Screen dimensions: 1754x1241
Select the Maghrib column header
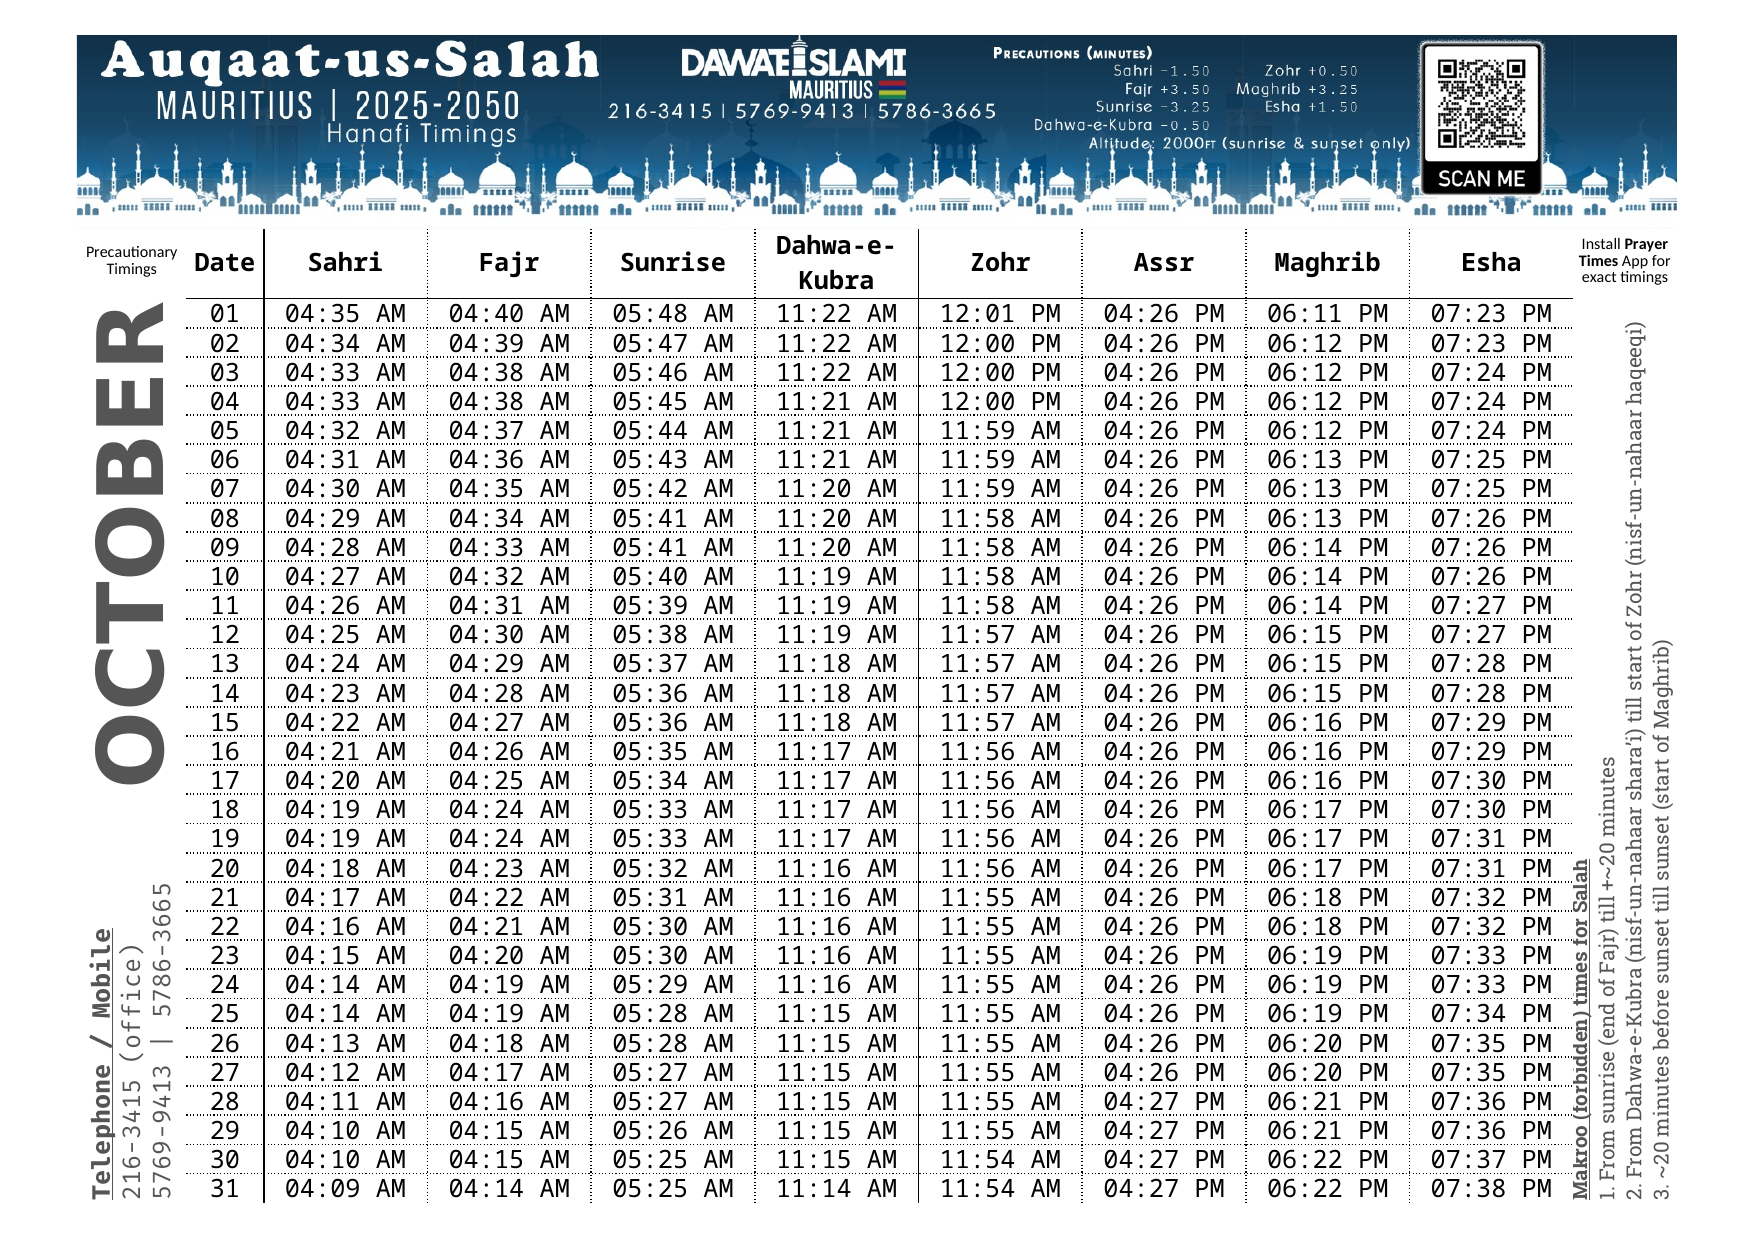[1327, 263]
